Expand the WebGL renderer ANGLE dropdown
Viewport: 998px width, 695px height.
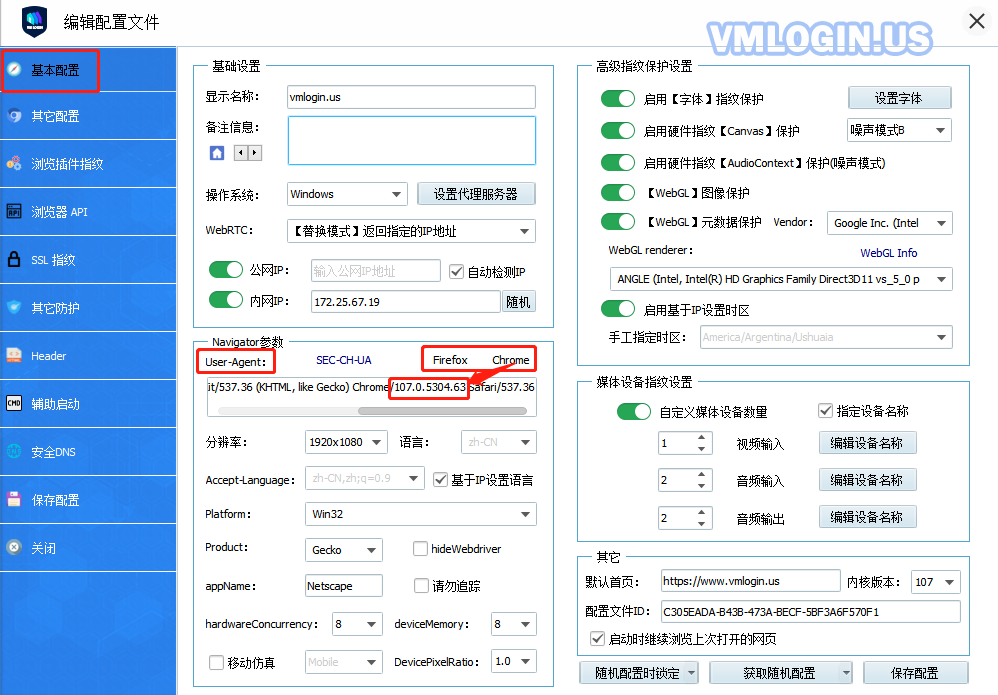[781, 279]
